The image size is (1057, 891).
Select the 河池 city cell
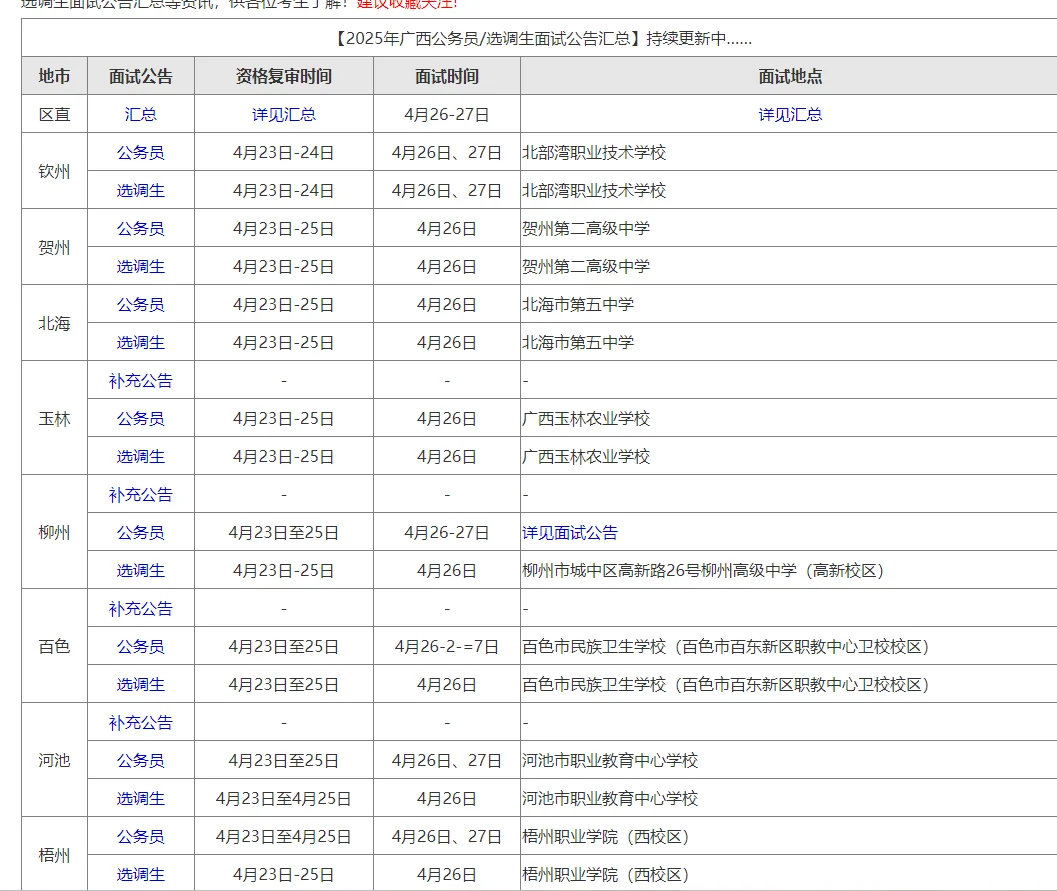(x=54, y=760)
